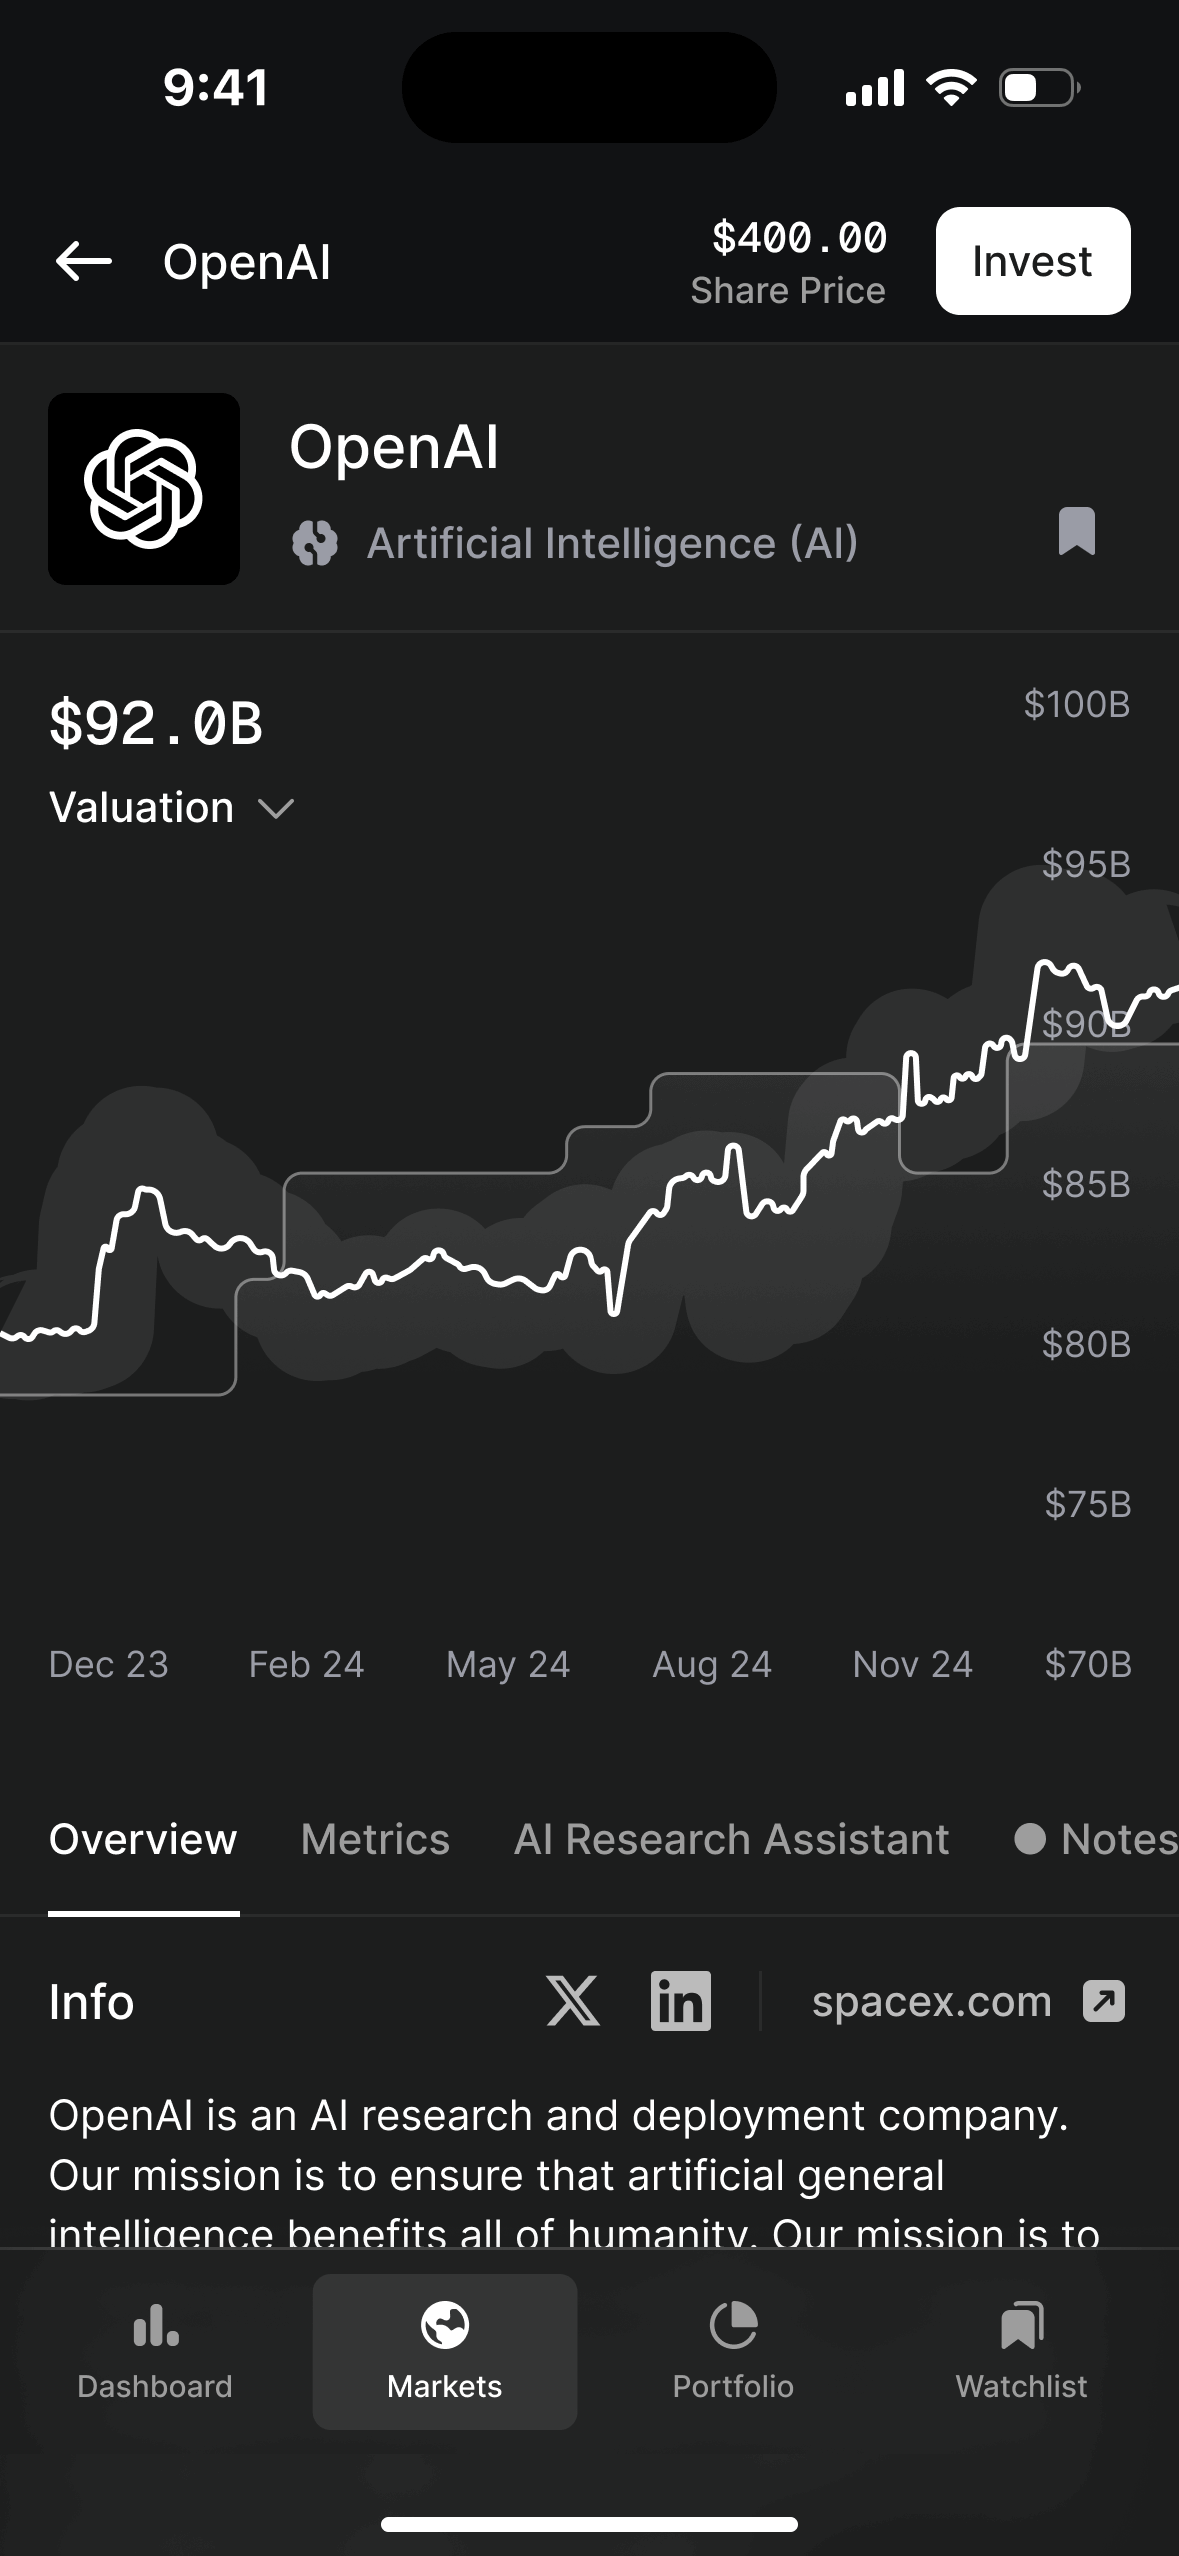Toggle the bookmark icon for OpenAI

click(x=1076, y=530)
